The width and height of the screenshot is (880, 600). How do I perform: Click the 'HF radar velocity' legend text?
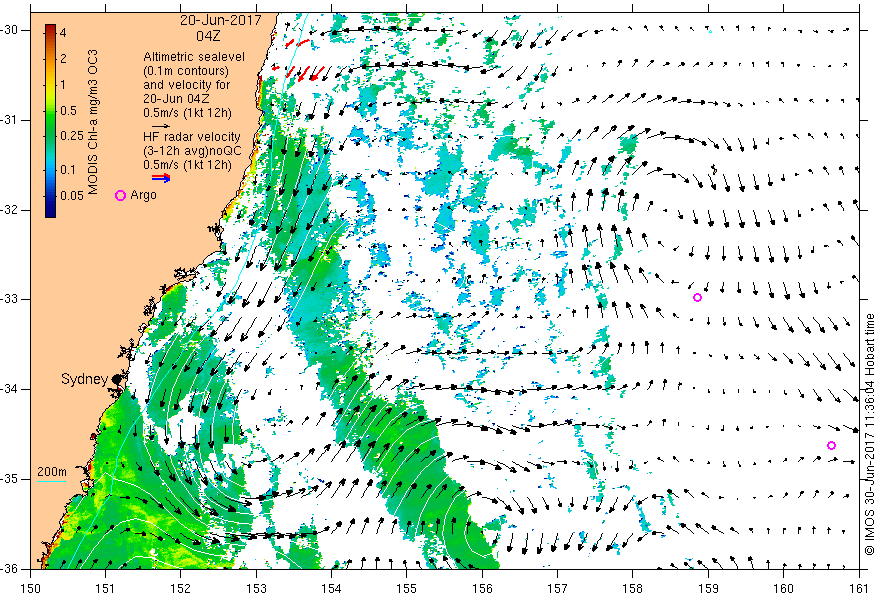point(192,137)
